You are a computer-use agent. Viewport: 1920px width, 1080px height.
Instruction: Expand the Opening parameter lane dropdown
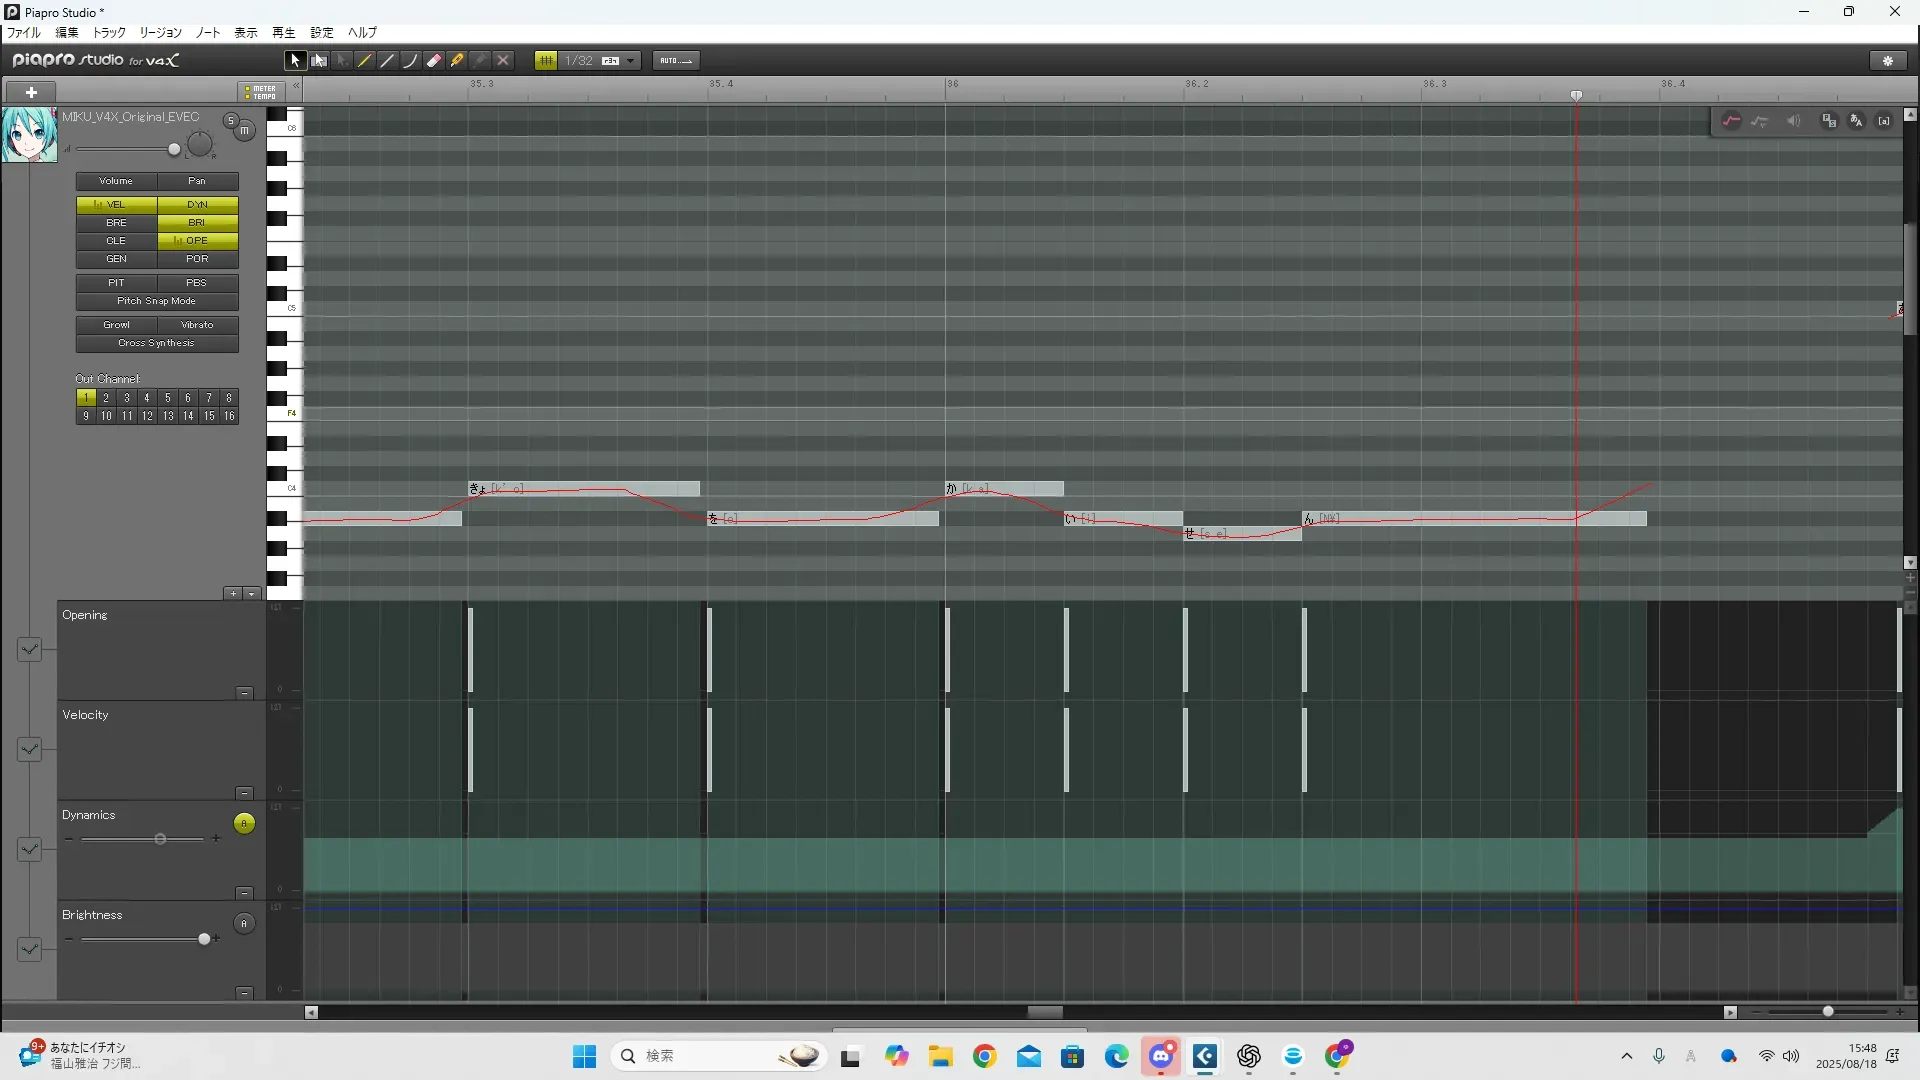(29, 649)
